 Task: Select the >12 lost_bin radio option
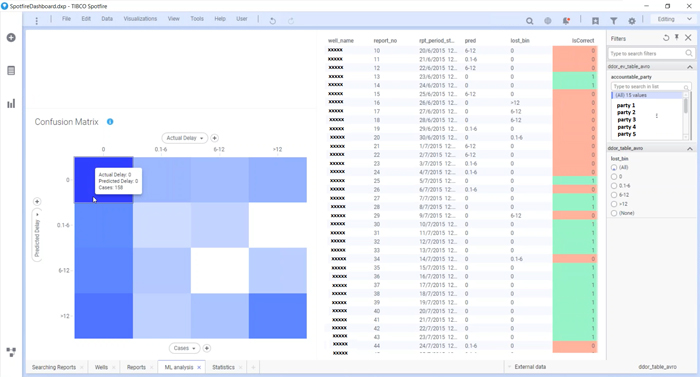tap(614, 204)
